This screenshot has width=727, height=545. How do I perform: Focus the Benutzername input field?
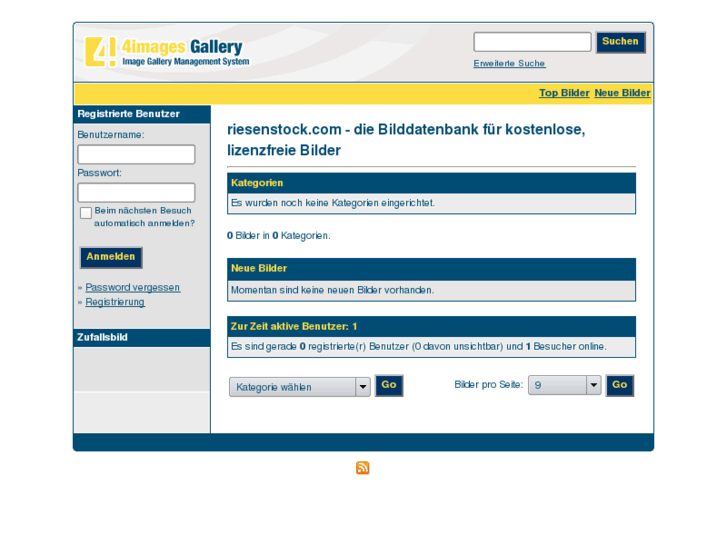pos(136,154)
